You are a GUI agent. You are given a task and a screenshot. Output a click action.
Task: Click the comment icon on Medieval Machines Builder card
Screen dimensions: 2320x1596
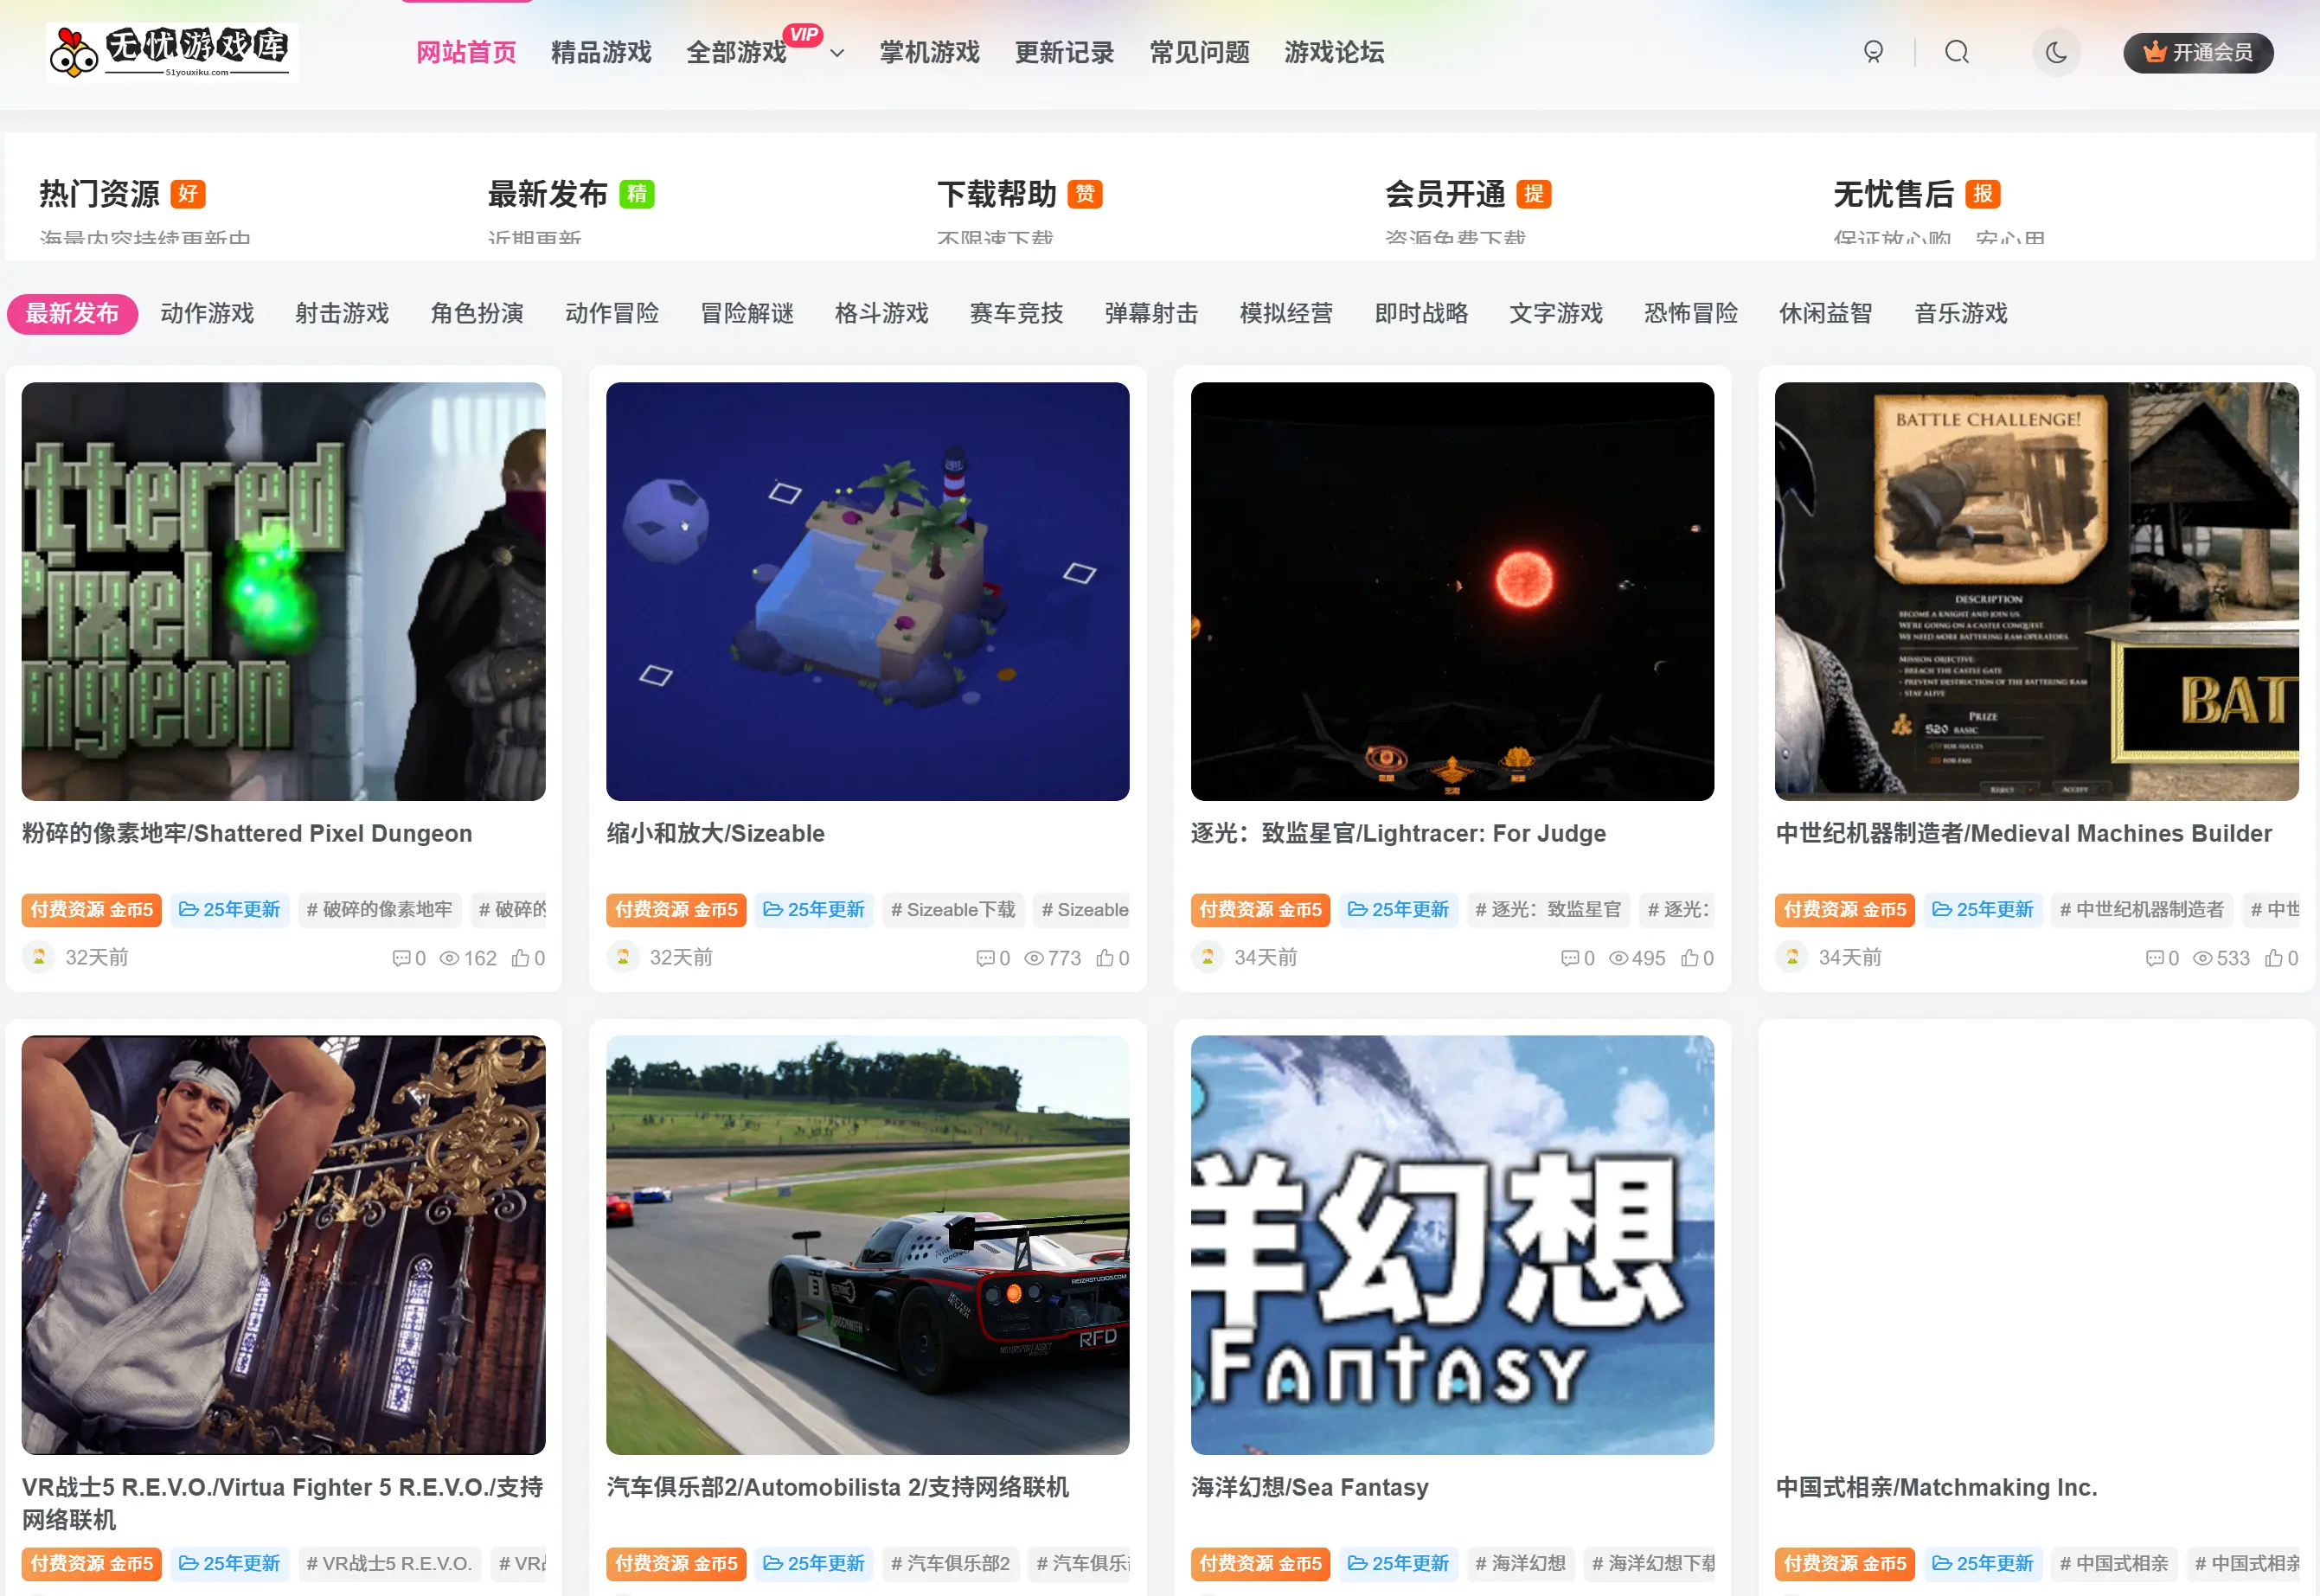(x=2153, y=957)
